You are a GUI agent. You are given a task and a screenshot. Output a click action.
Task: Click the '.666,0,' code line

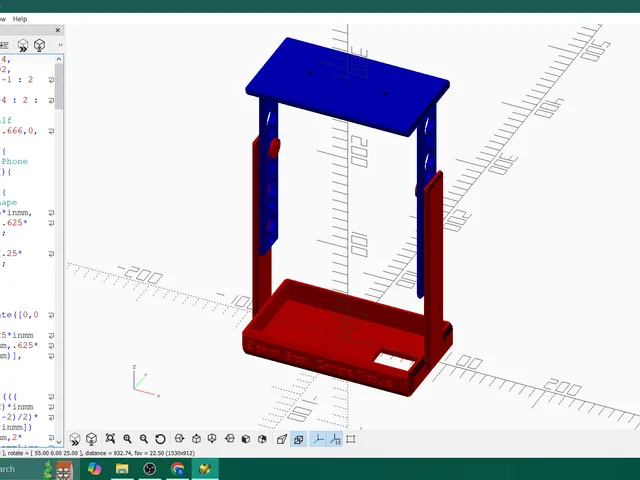click(19, 131)
